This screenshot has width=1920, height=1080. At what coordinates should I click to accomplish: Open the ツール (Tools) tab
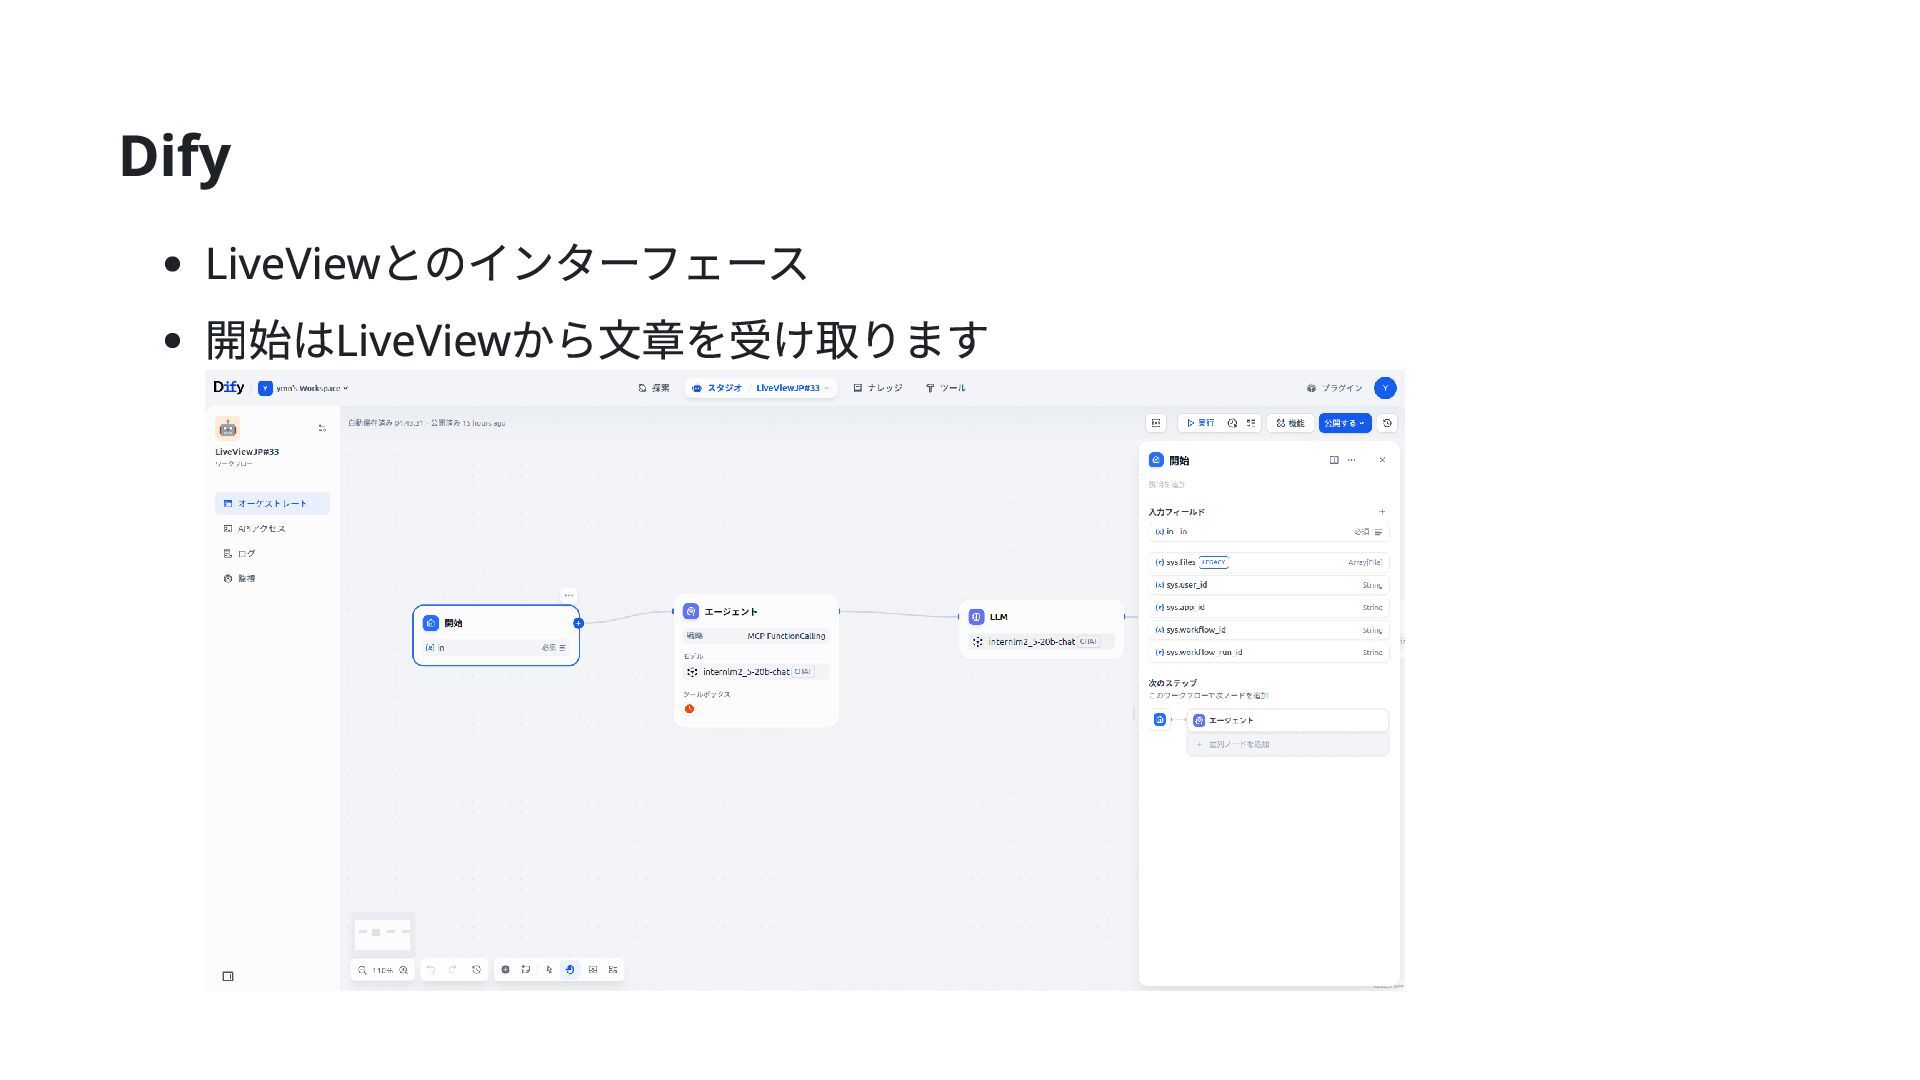pyautogui.click(x=946, y=388)
